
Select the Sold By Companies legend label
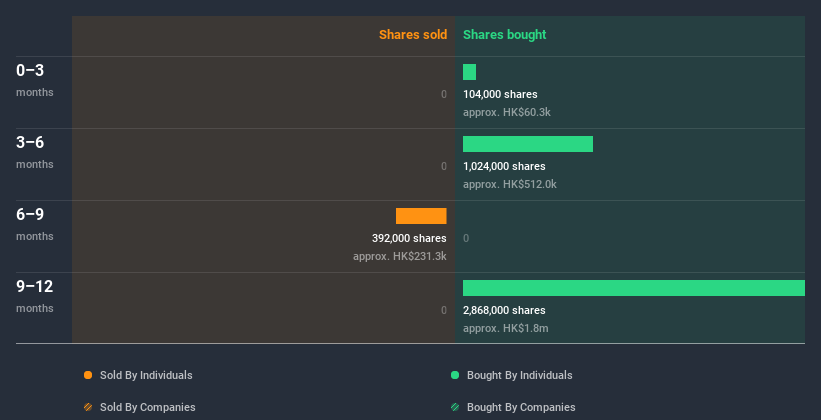click(148, 407)
